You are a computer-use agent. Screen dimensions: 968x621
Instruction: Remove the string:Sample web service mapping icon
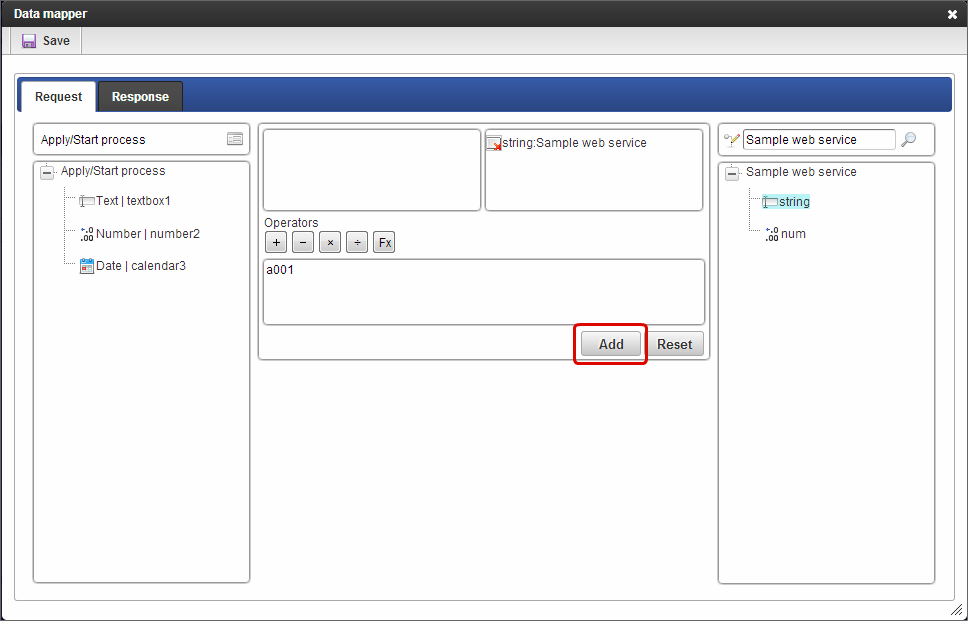[494, 144]
